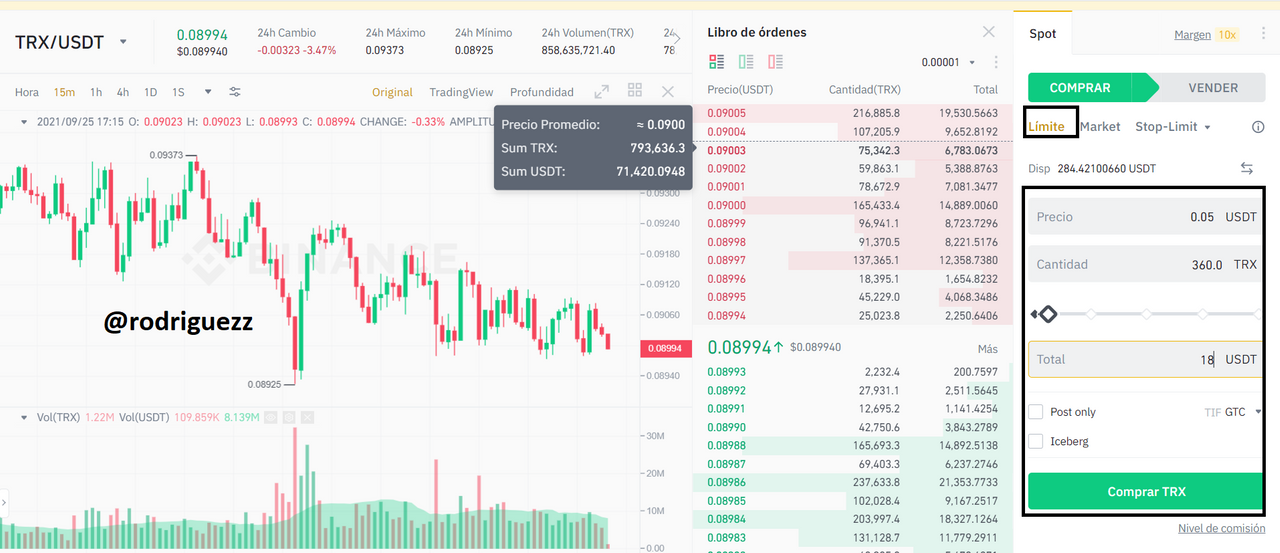Select the Hora time view

tap(27, 92)
